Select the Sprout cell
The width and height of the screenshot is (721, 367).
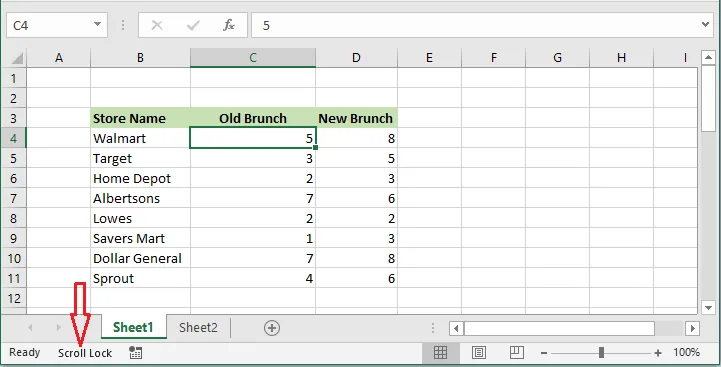pyautogui.click(x=140, y=278)
